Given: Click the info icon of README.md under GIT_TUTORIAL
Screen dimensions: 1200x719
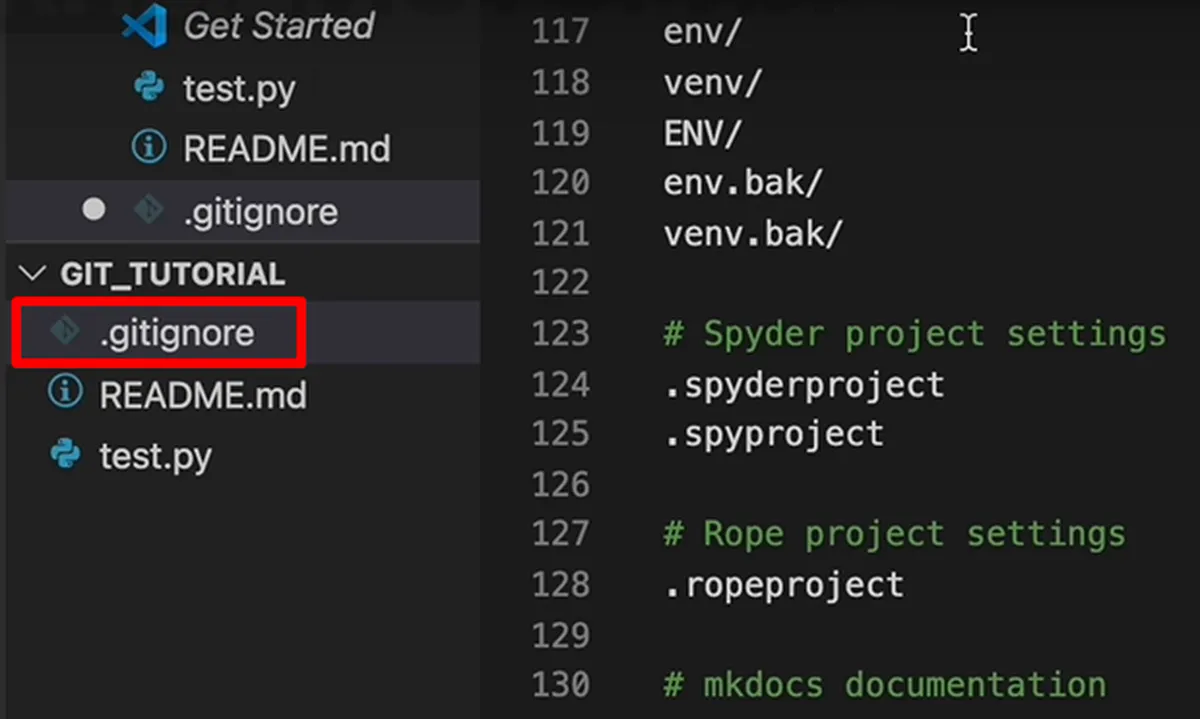Looking at the screenshot, I should tap(66, 394).
